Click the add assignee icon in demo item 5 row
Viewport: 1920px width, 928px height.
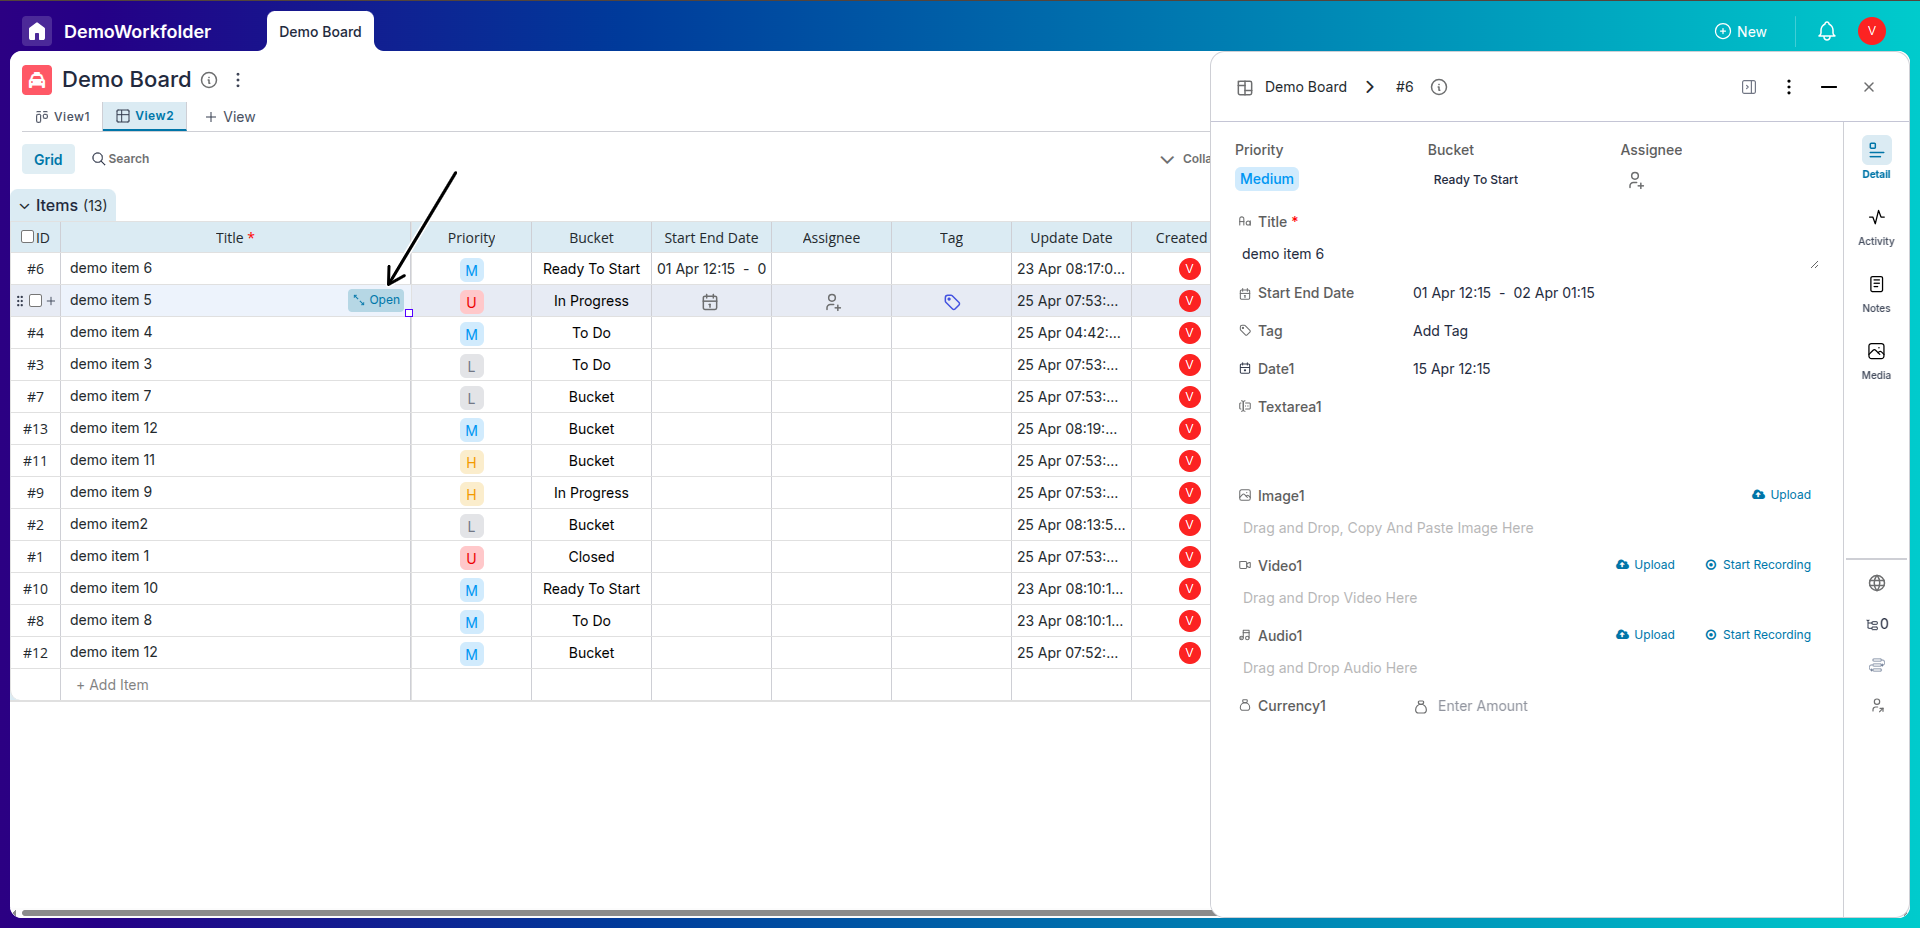coord(833,301)
